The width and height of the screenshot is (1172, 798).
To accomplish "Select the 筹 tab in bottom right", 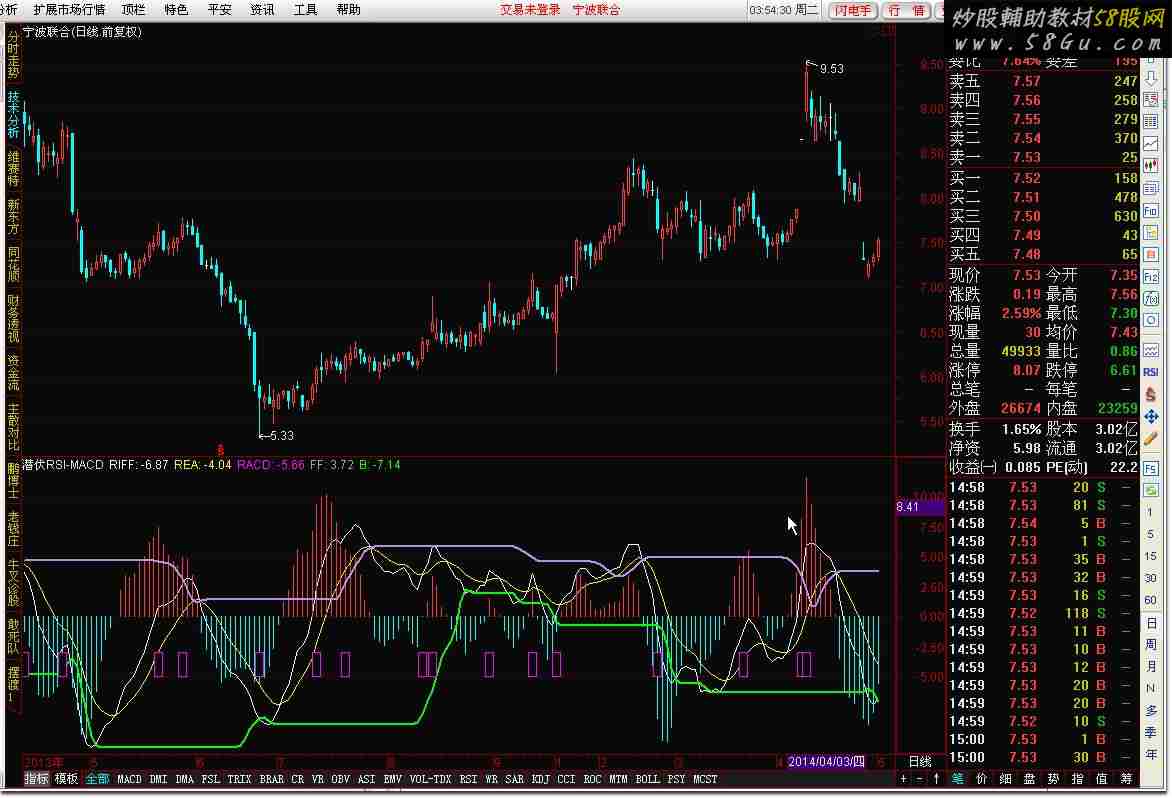I will (x=1126, y=779).
